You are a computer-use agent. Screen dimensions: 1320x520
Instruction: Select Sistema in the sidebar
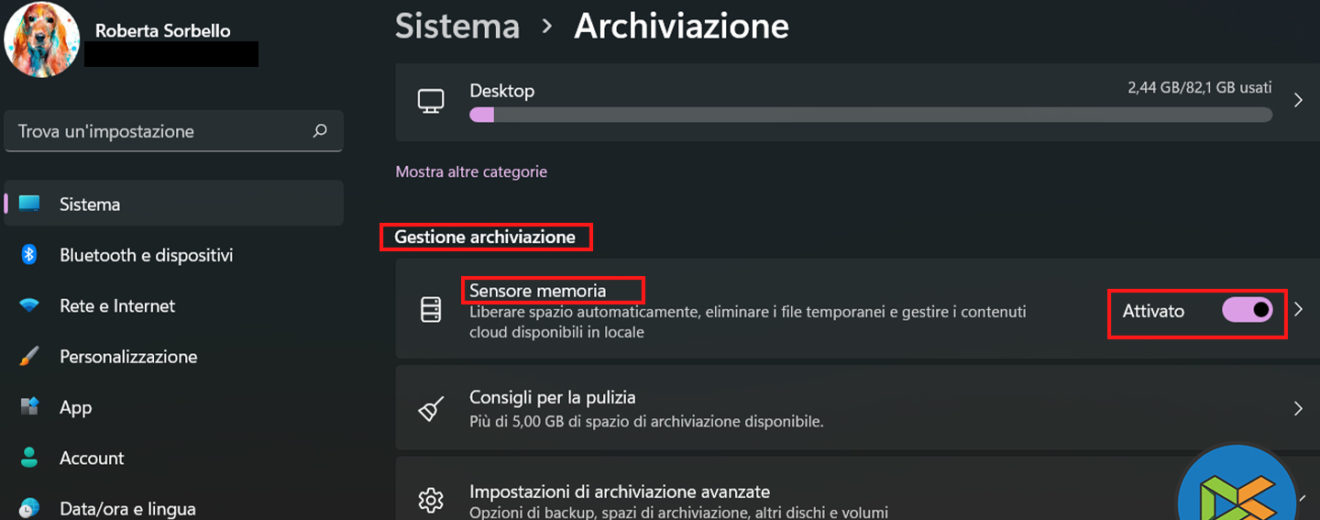(x=90, y=204)
